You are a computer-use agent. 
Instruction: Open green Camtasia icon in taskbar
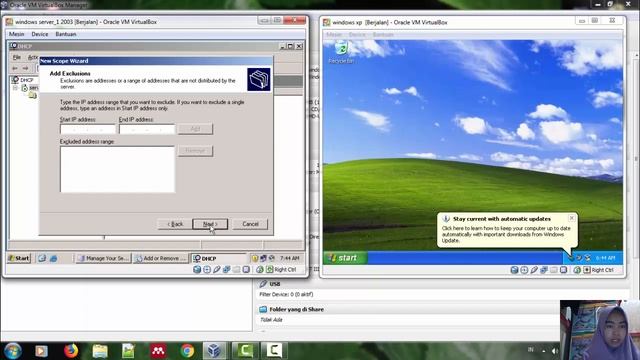coord(245,351)
